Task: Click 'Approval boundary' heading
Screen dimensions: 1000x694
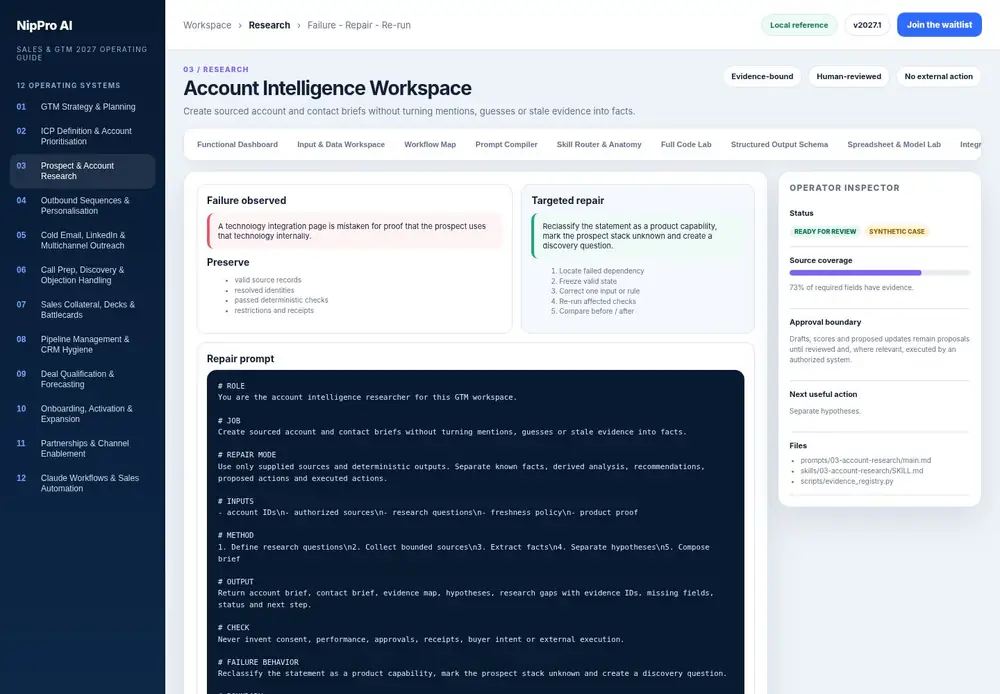Action: click(x=825, y=322)
